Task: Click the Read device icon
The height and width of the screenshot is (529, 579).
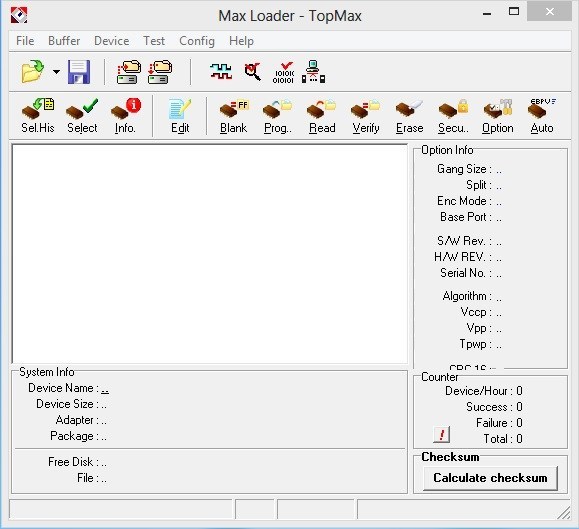Action: pos(322,116)
